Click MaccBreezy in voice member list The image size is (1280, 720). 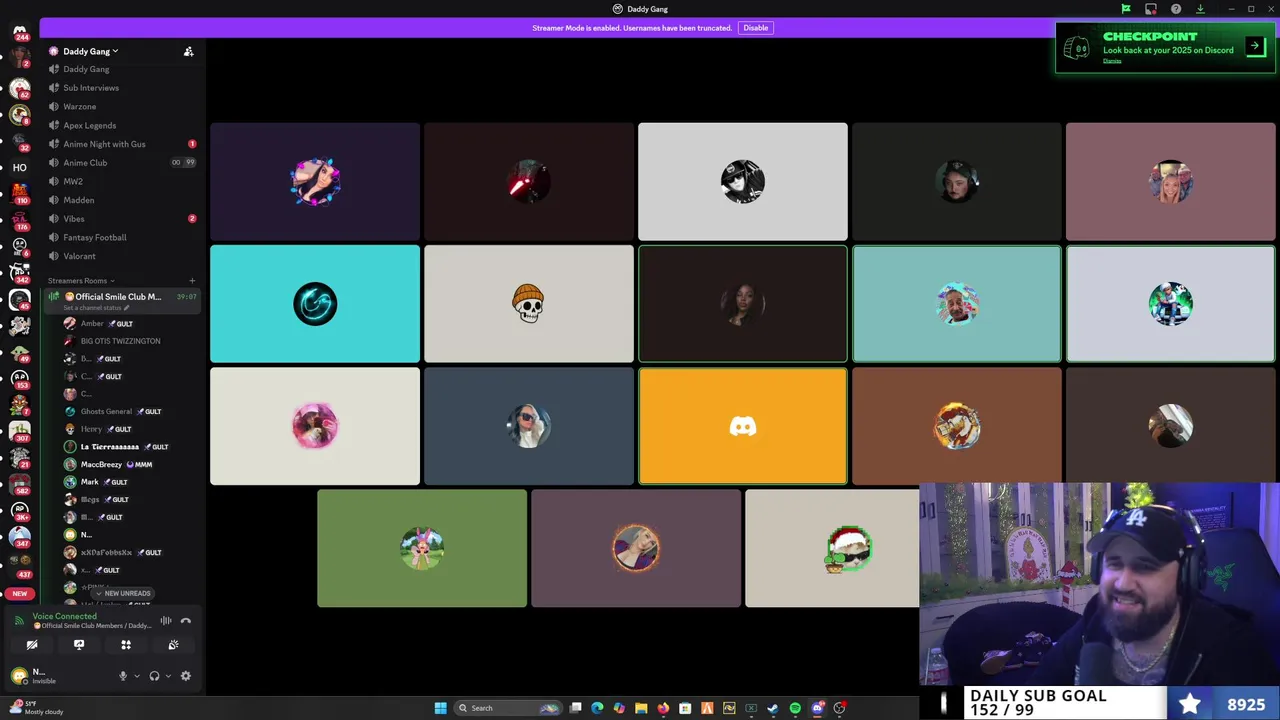pos(110,464)
